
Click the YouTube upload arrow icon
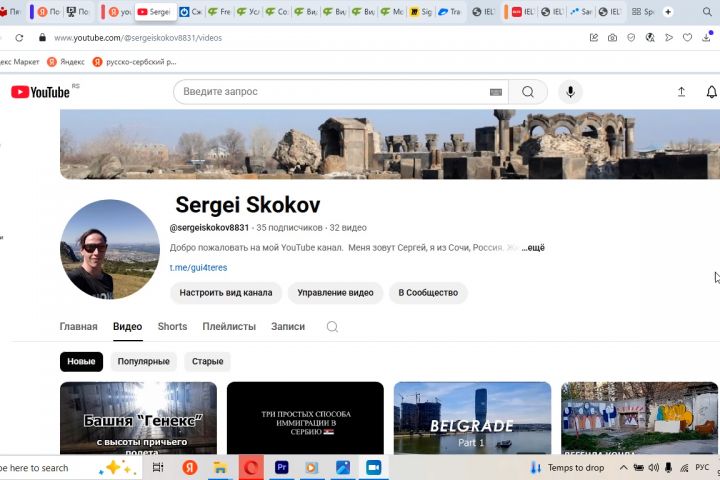pos(681,92)
